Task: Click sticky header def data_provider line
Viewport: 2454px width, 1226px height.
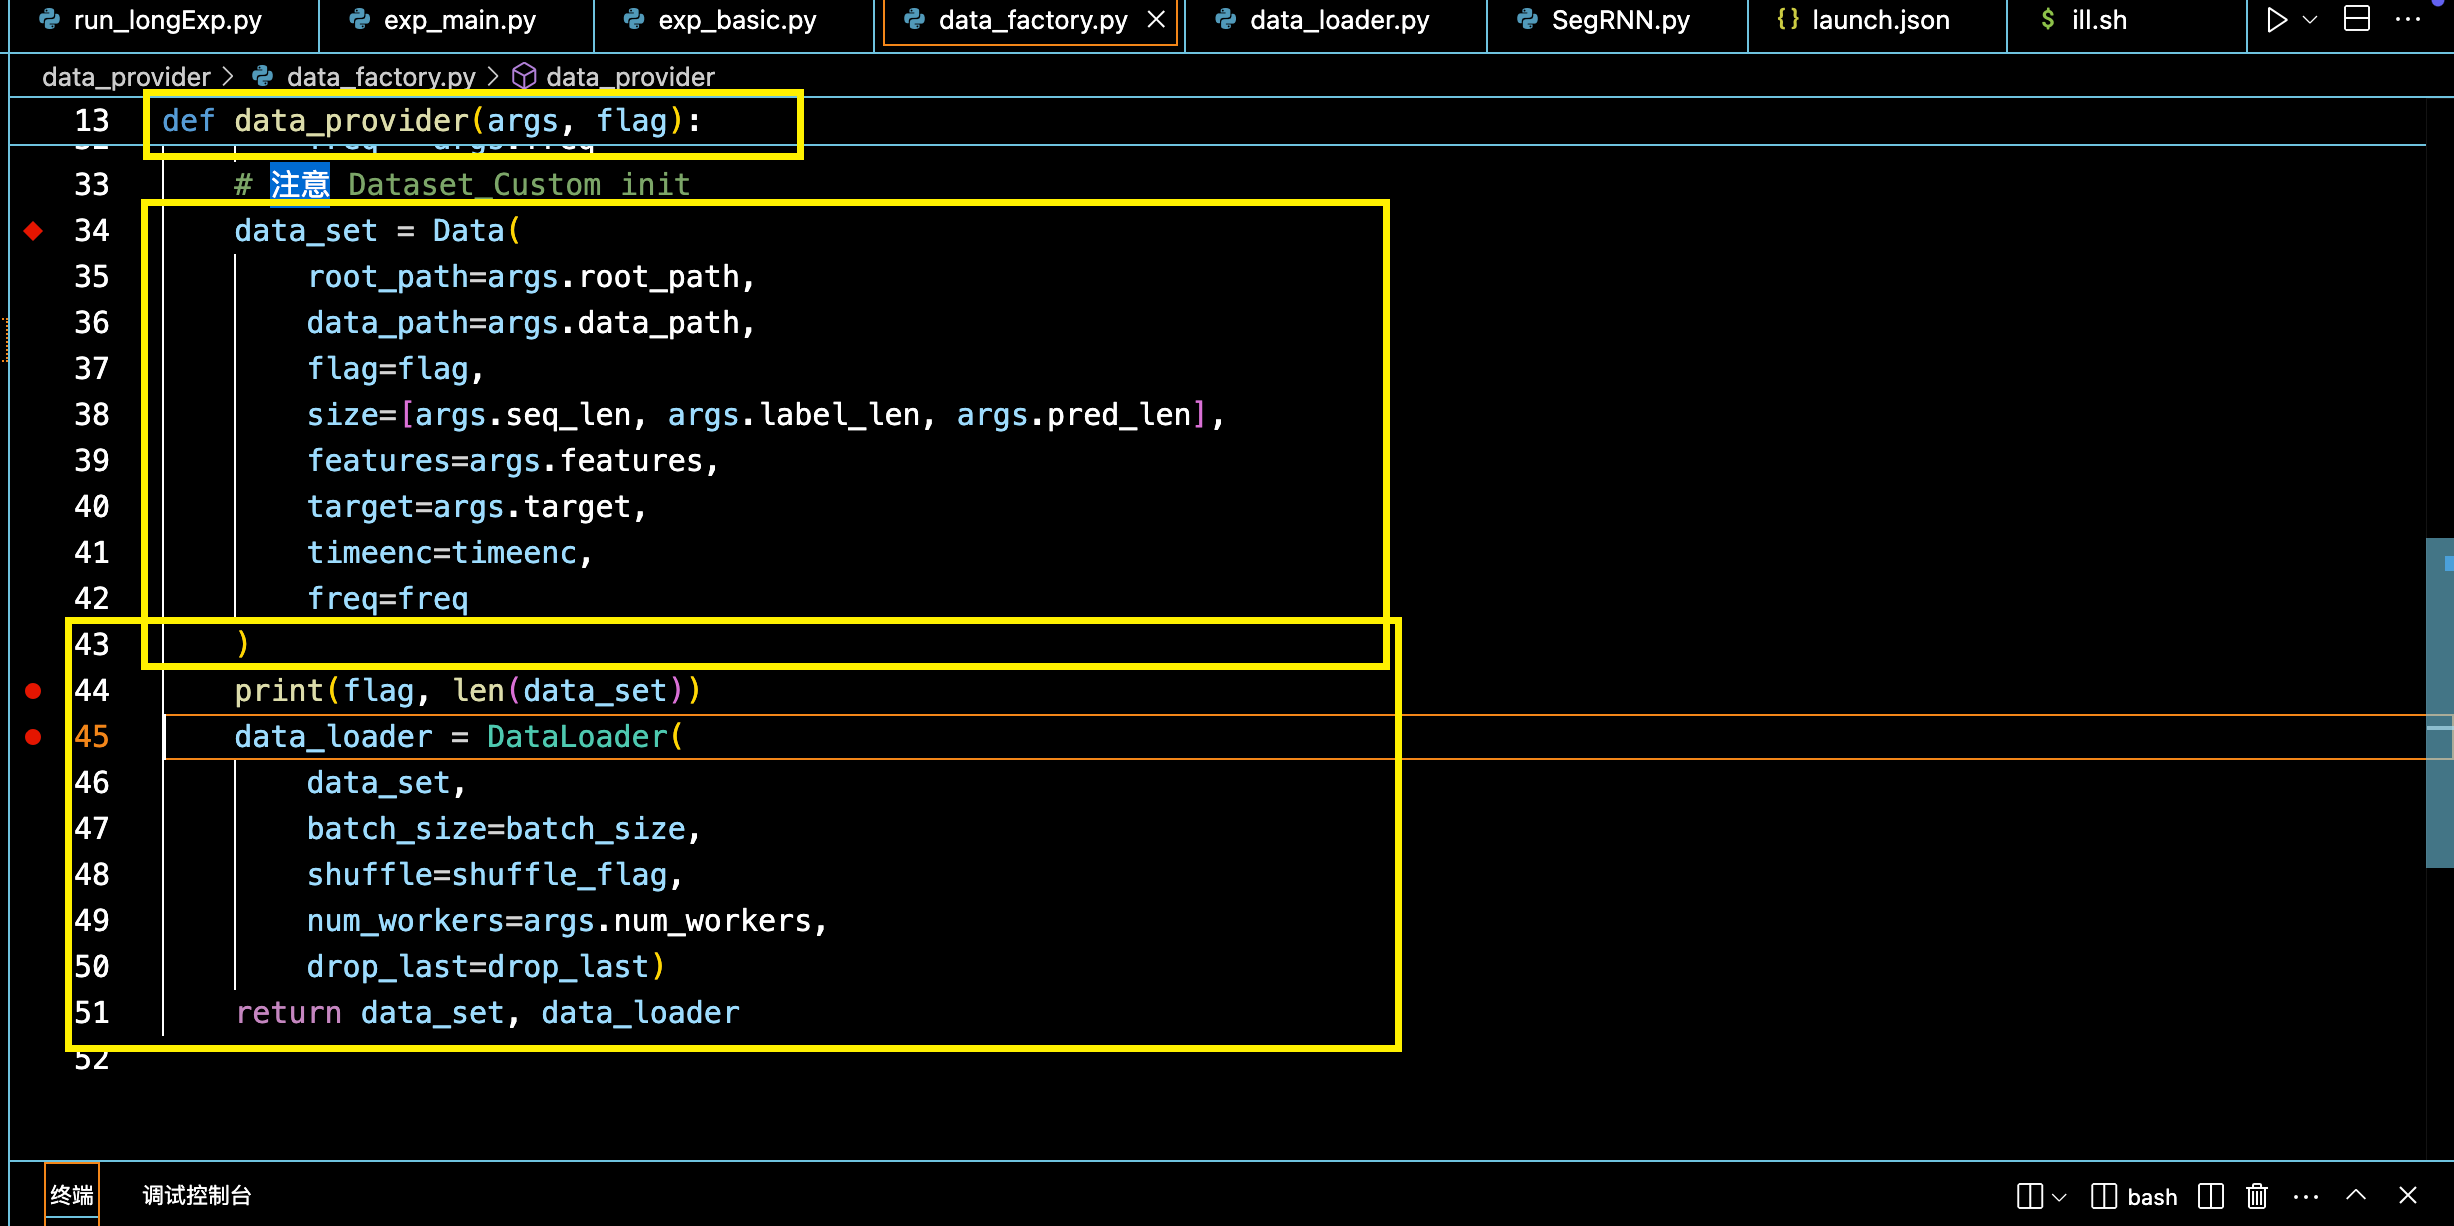Action: (x=432, y=121)
